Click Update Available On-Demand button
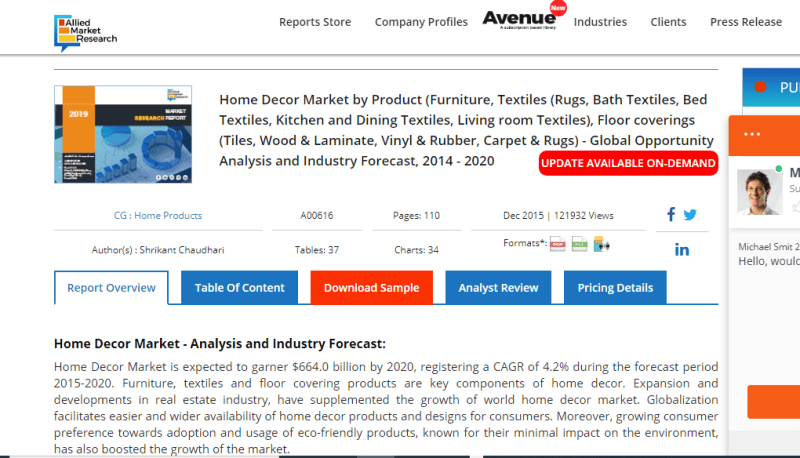The width and height of the screenshot is (800, 458). coord(628,163)
